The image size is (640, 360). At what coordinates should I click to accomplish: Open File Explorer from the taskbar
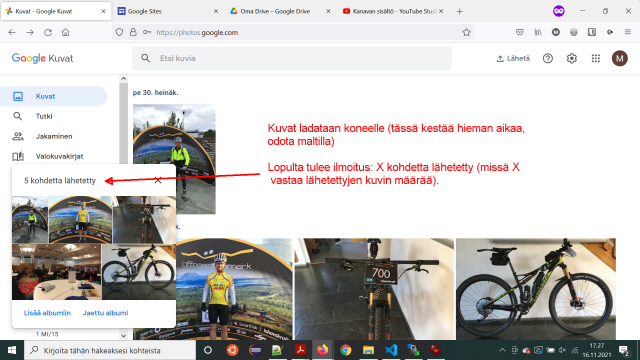coord(369,350)
